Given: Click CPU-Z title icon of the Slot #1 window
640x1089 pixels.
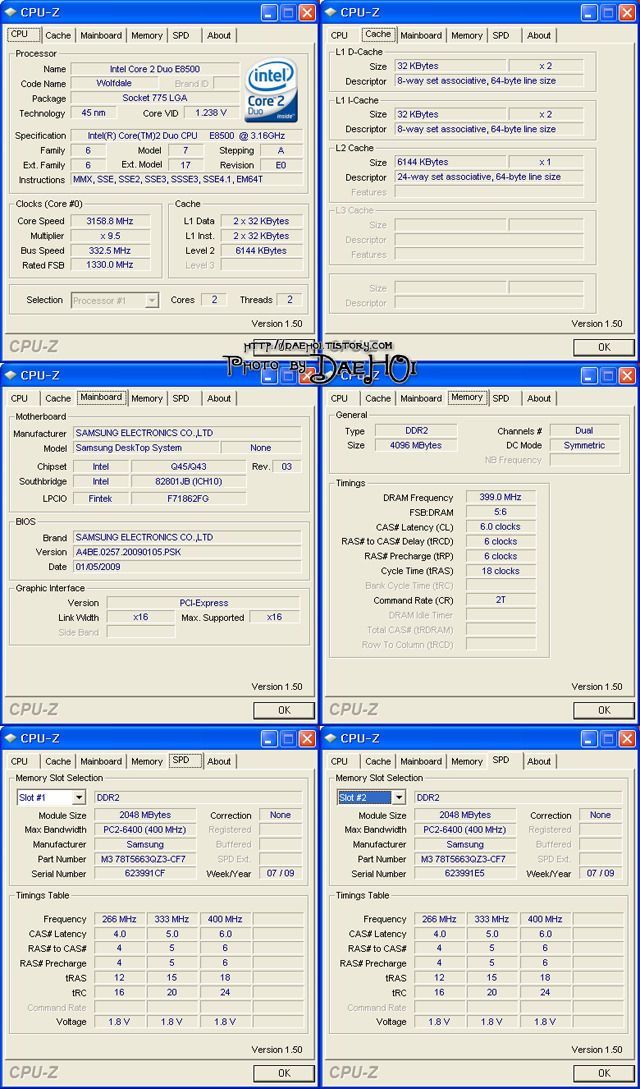Looking at the screenshot, I should click(10, 738).
